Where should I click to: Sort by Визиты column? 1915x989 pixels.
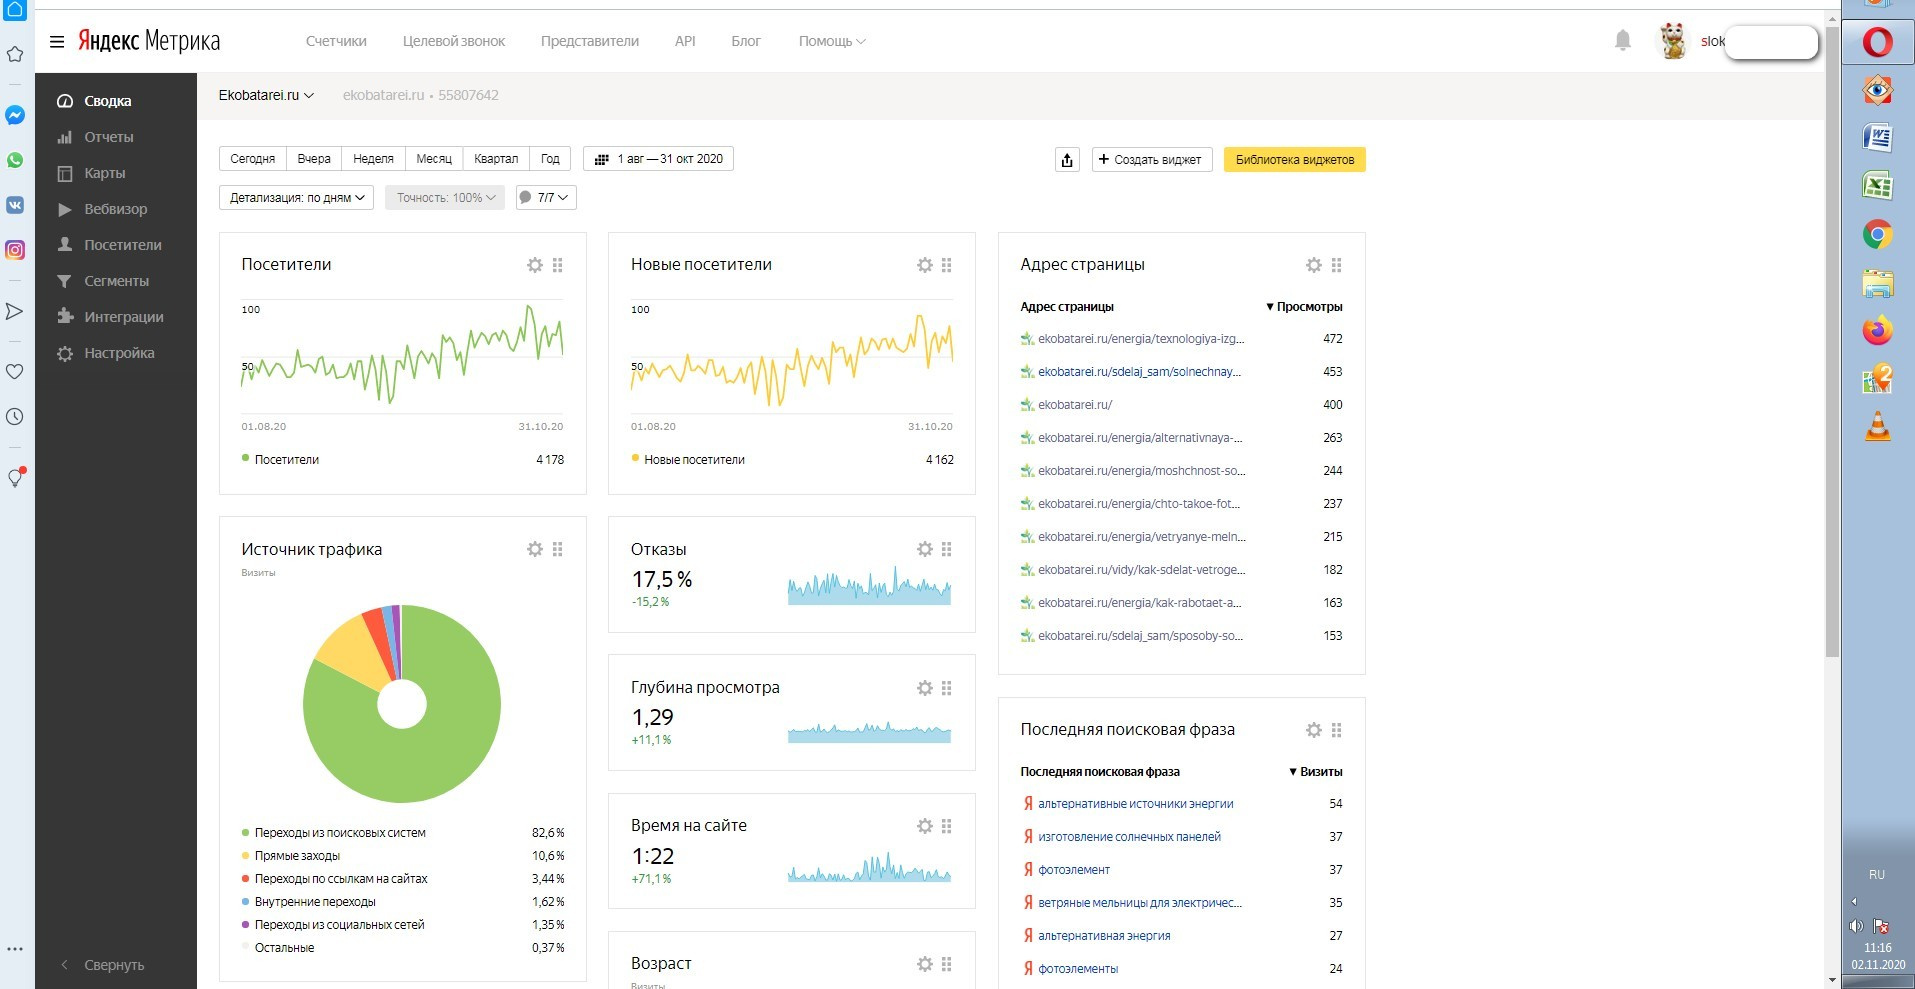(x=1315, y=772)
